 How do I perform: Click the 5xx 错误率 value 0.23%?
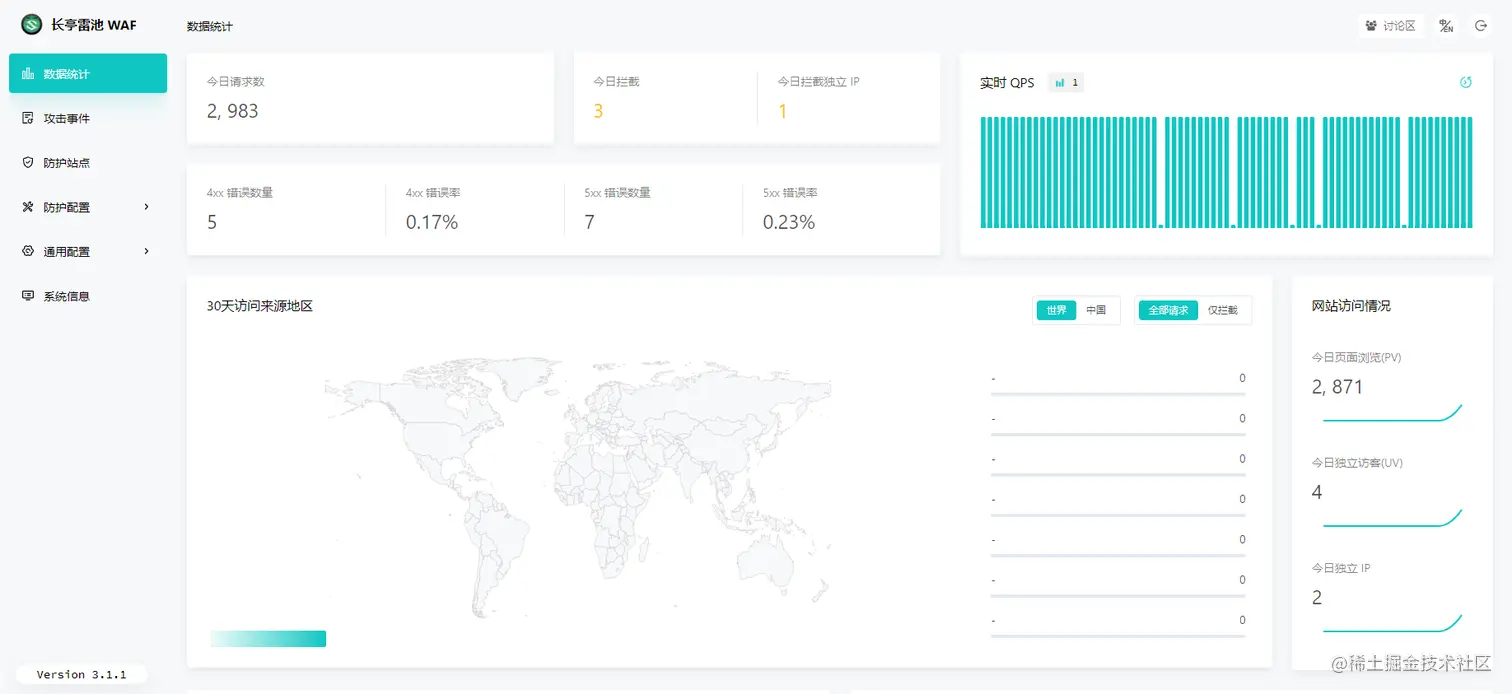pyautogui.click(x=789, y=222)
